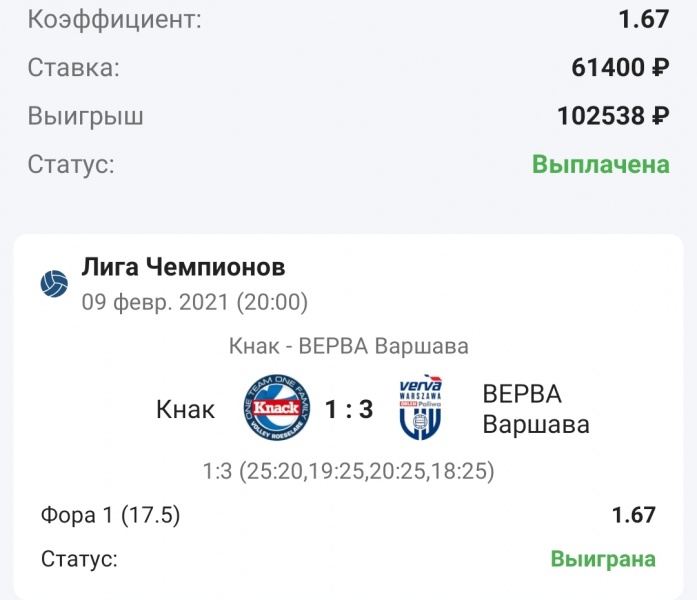Click the blue volleyball sport icon
697x600 pixels.
(54, 284)
